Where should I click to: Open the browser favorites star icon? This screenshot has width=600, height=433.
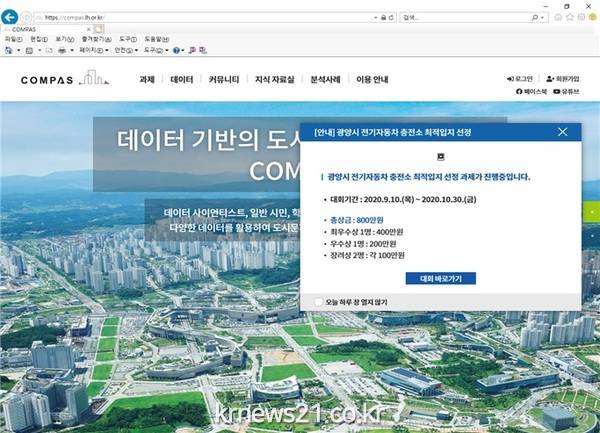pyautogui.click(x=568, y=19)
